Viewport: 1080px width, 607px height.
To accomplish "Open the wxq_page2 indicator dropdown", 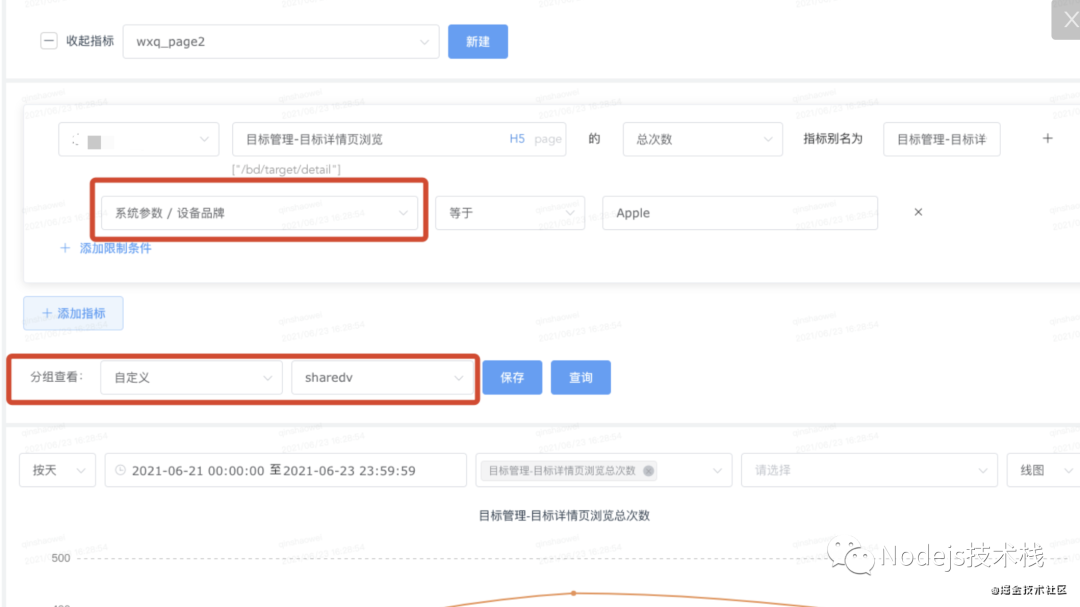I will (x=280, y=41).
